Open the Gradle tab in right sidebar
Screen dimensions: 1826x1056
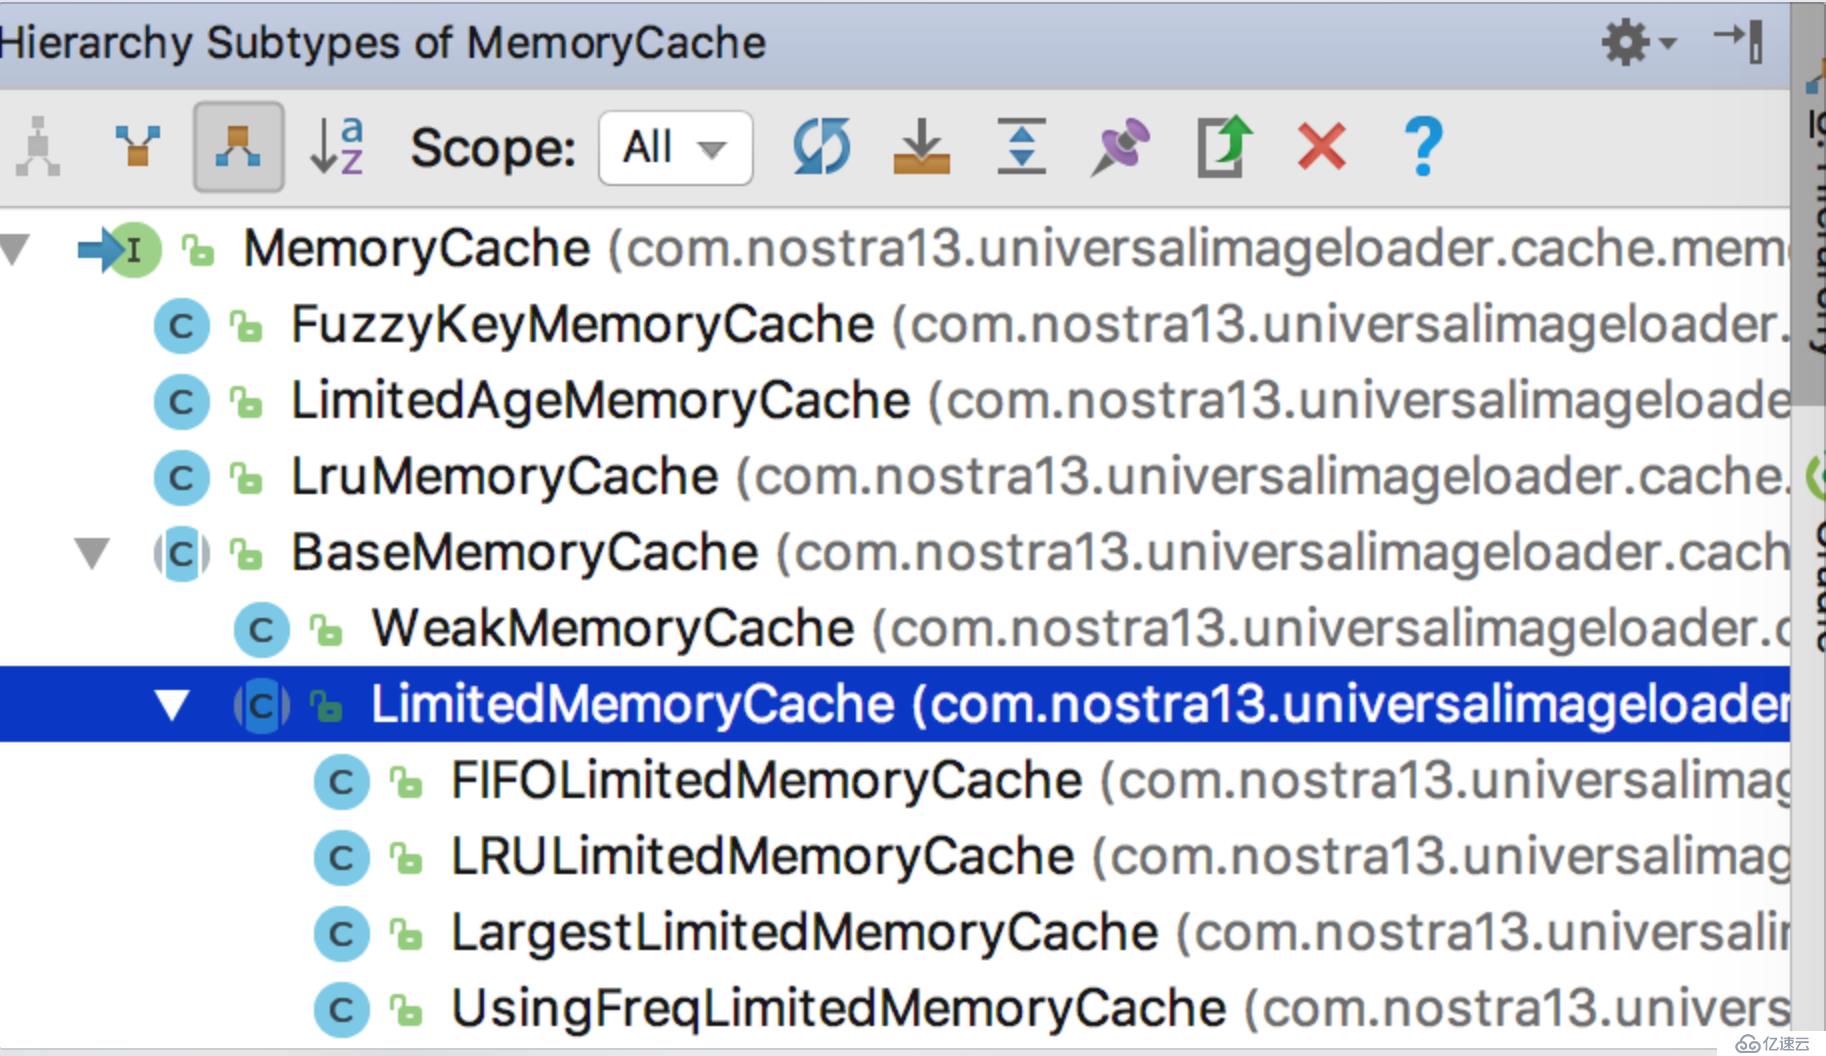point(1816,555)
